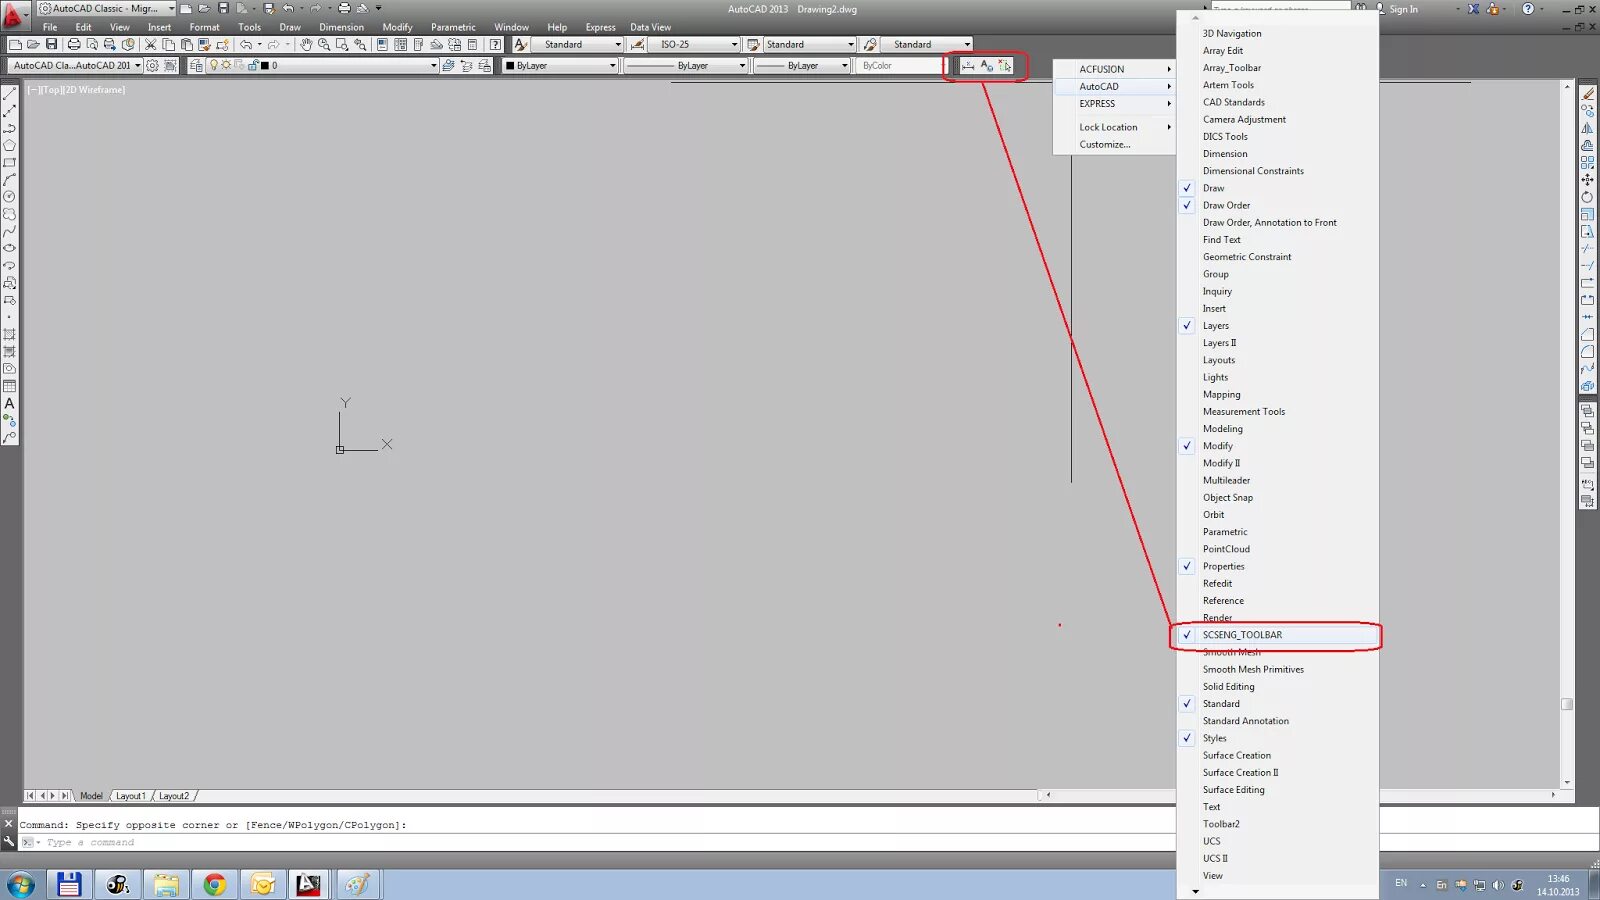Open the ByLayer color control dropdown

pyautogui.click(x=560, y=65)
